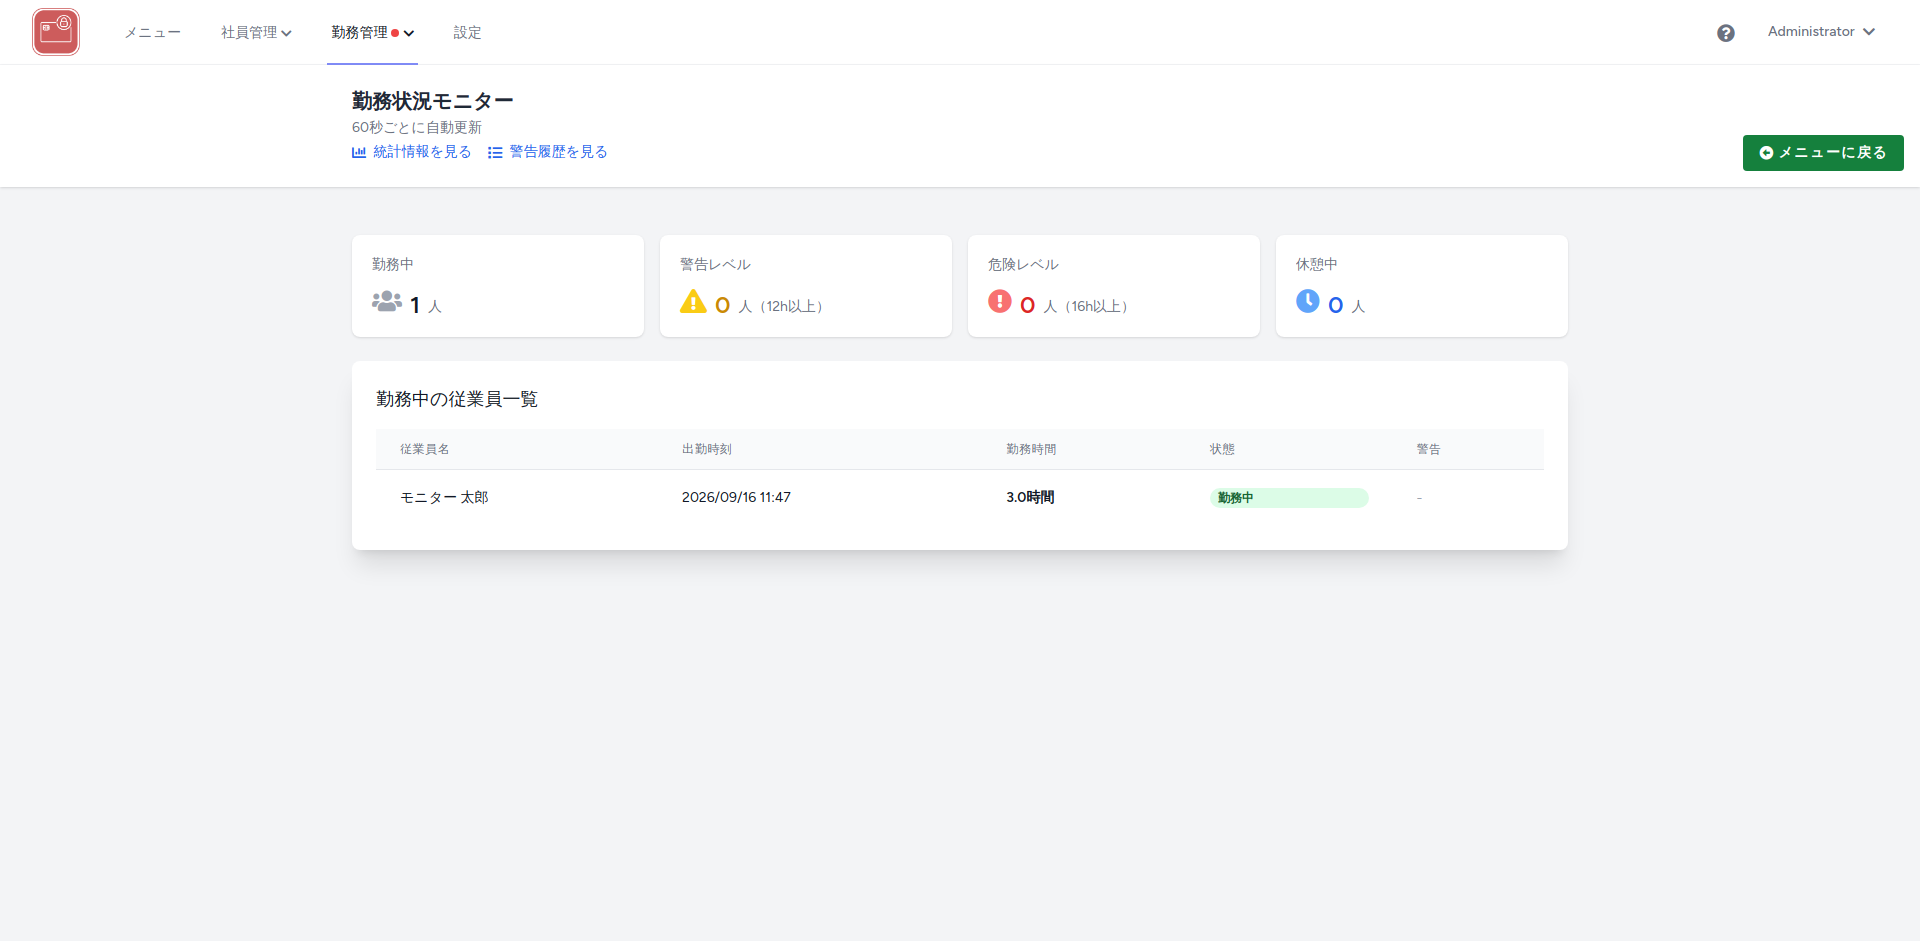Open the Administrator account dropdown

[1821, 32]
